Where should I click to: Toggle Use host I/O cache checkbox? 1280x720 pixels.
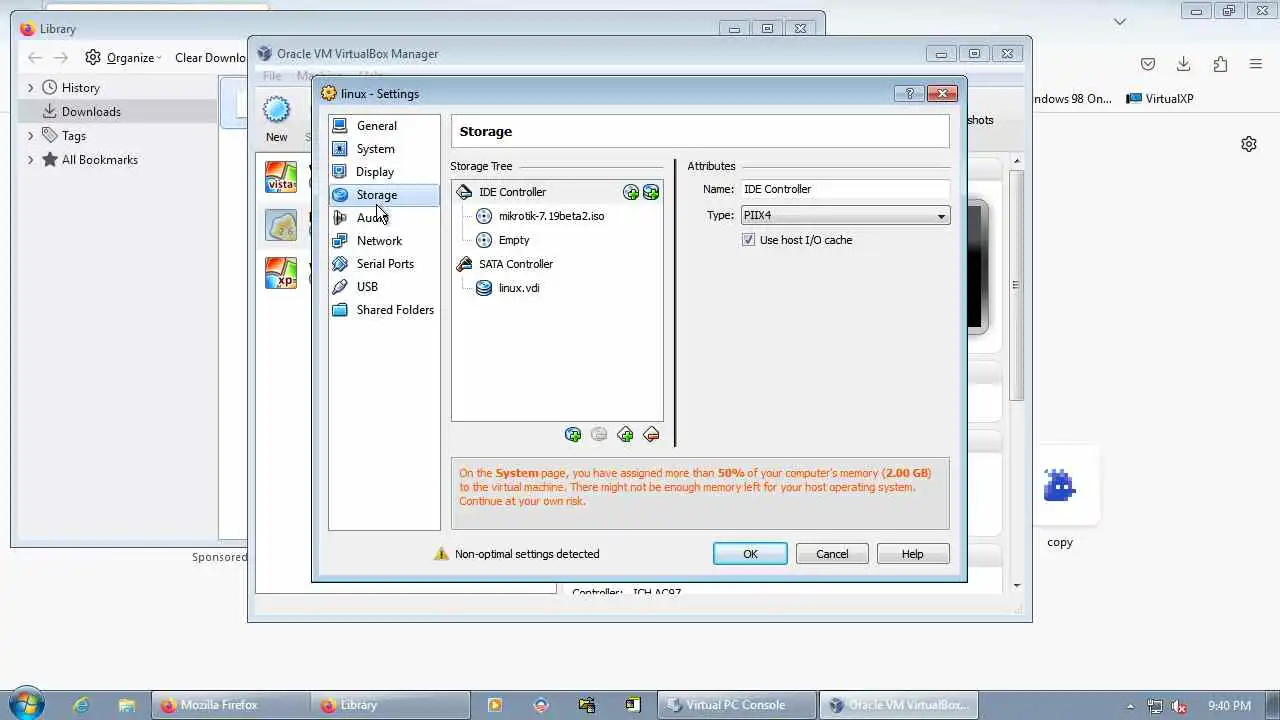click(x=748, y=240)
